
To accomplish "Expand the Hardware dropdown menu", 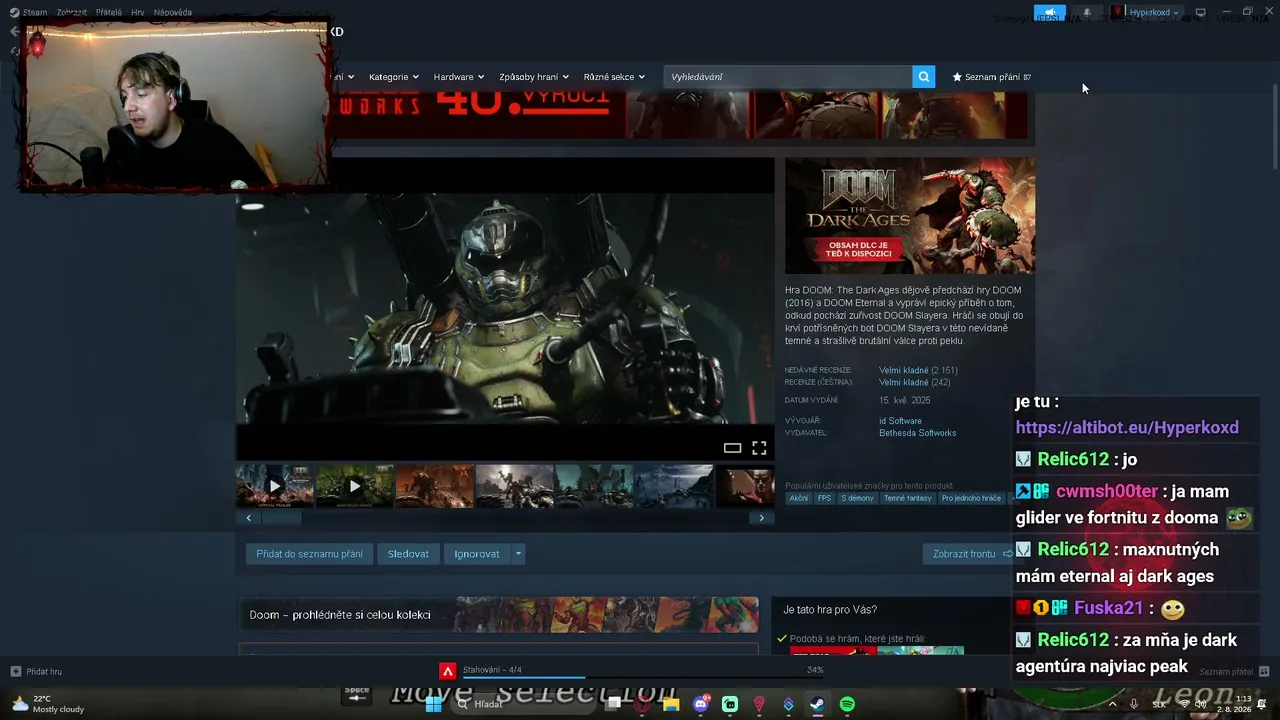I will click(458, 77).
